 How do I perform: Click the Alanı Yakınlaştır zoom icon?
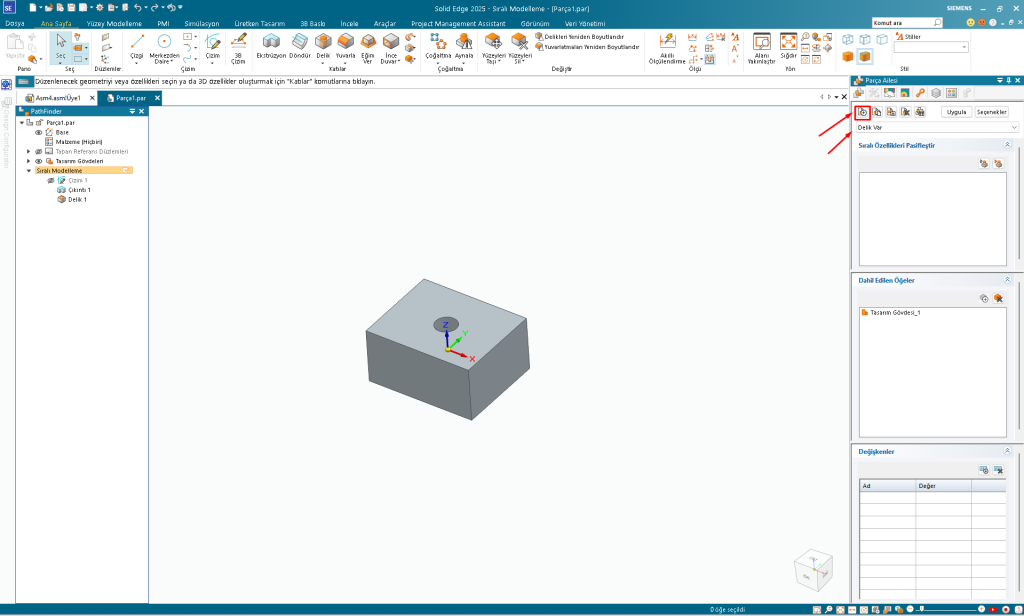point(762,44)
